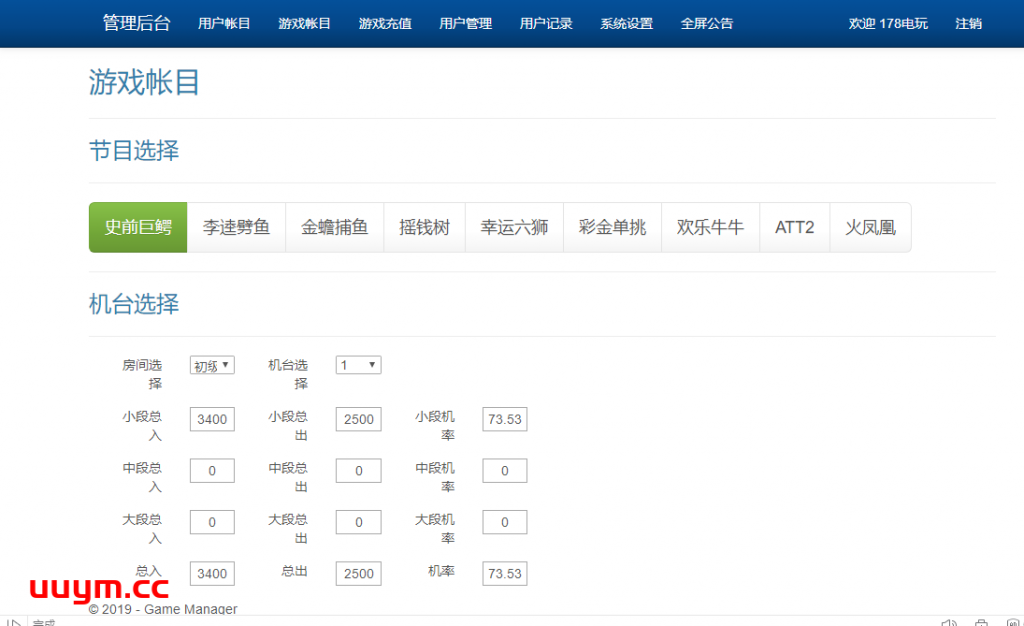Select the 摇钱树 game button
The width and height of the screenshot is (1024, 626).
(424, 228)
